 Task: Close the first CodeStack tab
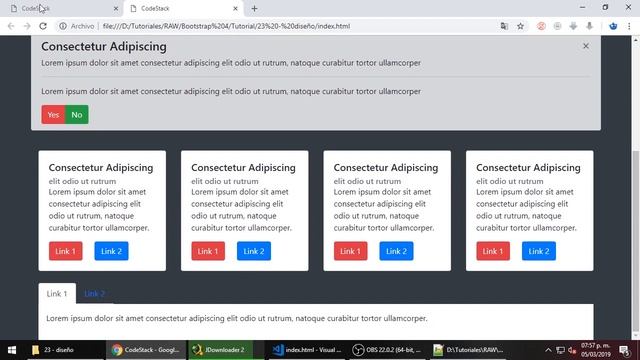coord(116,9)
